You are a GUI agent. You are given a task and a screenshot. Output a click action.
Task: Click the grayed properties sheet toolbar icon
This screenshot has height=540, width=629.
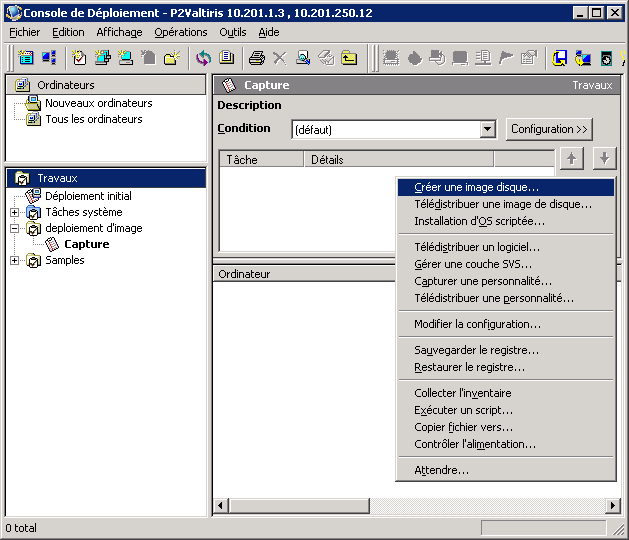(529, 58)
